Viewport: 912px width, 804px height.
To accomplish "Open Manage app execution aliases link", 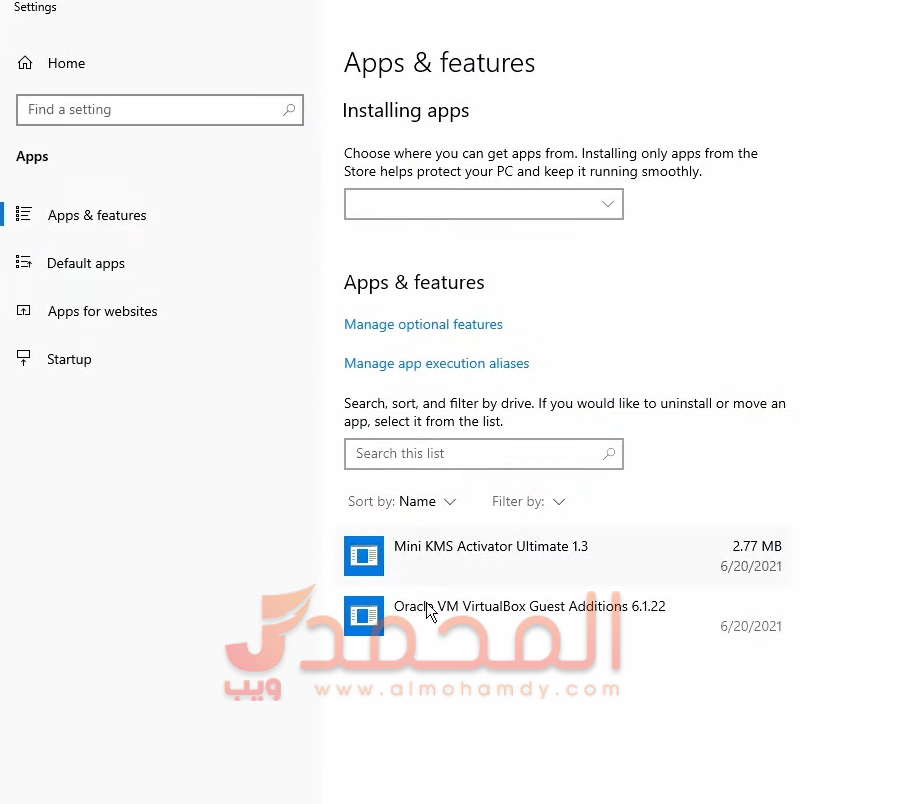I will click(x=436, y=363).
